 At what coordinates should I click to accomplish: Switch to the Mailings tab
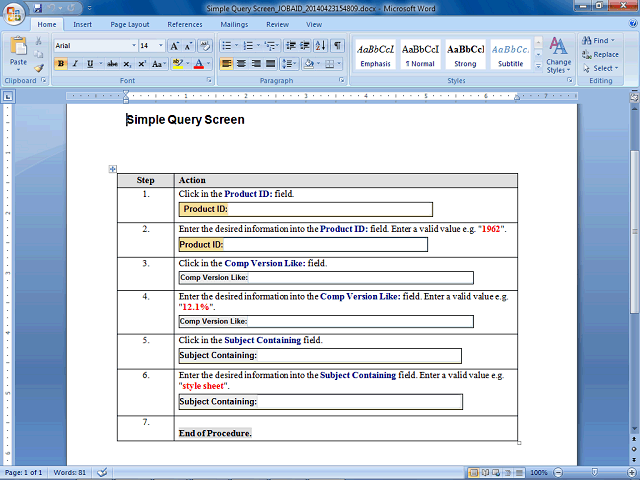pyautogui.click(x=234, y=24)
